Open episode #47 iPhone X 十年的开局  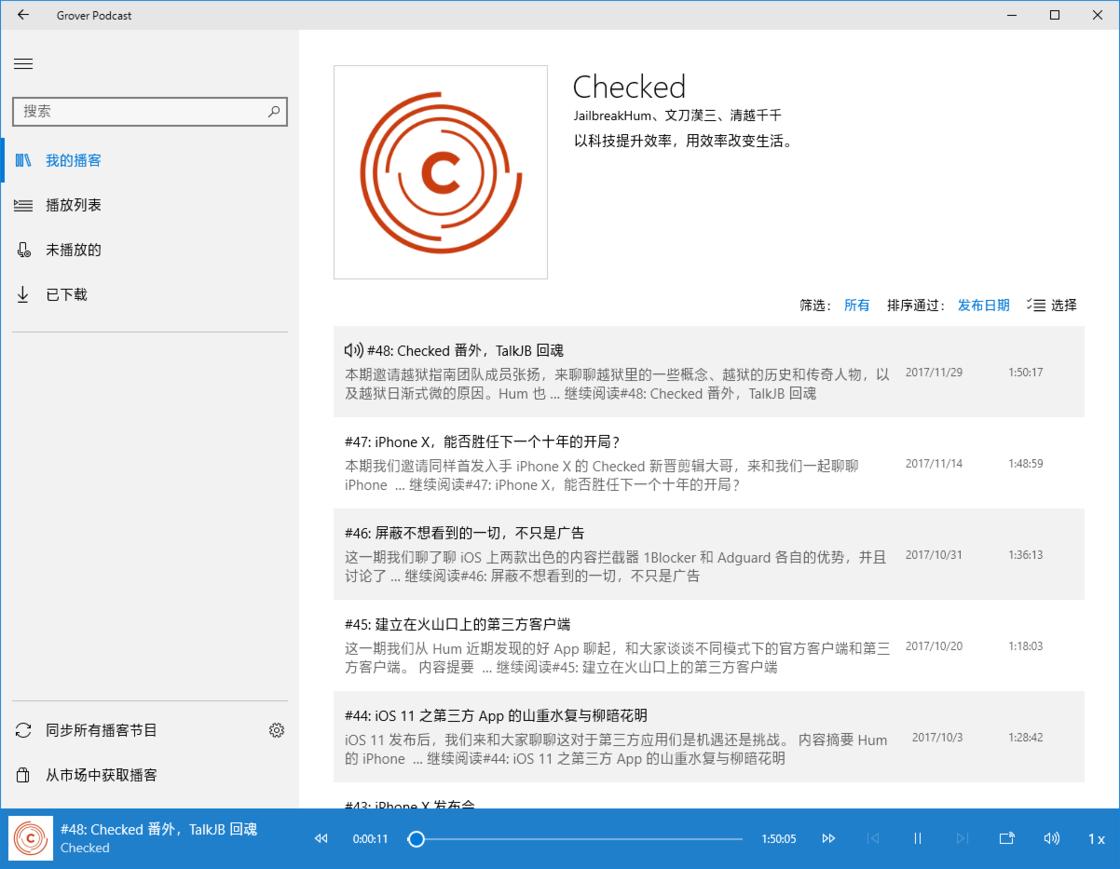click(x=709, y=463)
